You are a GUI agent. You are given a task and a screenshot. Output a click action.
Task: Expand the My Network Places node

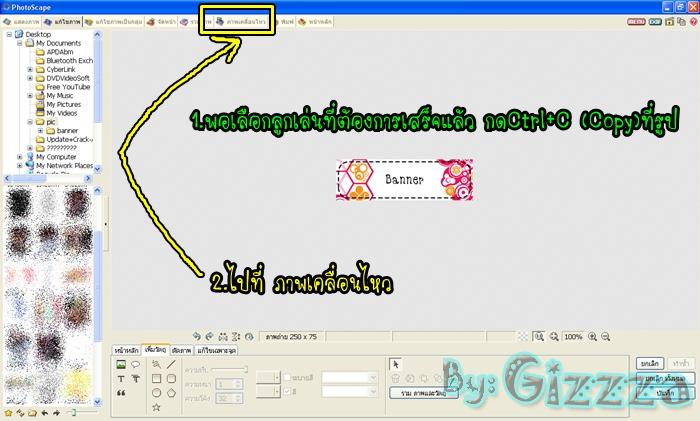(20, 166)
